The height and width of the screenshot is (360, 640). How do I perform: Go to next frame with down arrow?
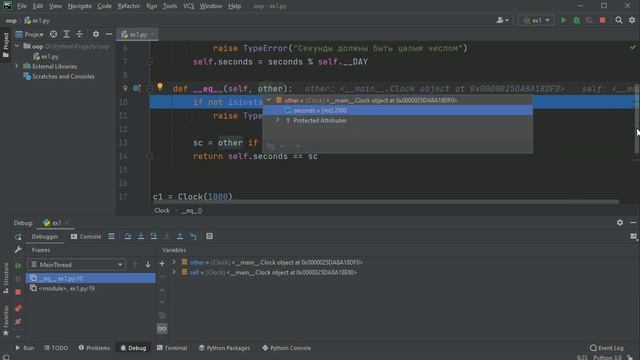pyautogui.click(x=148, y=265)
